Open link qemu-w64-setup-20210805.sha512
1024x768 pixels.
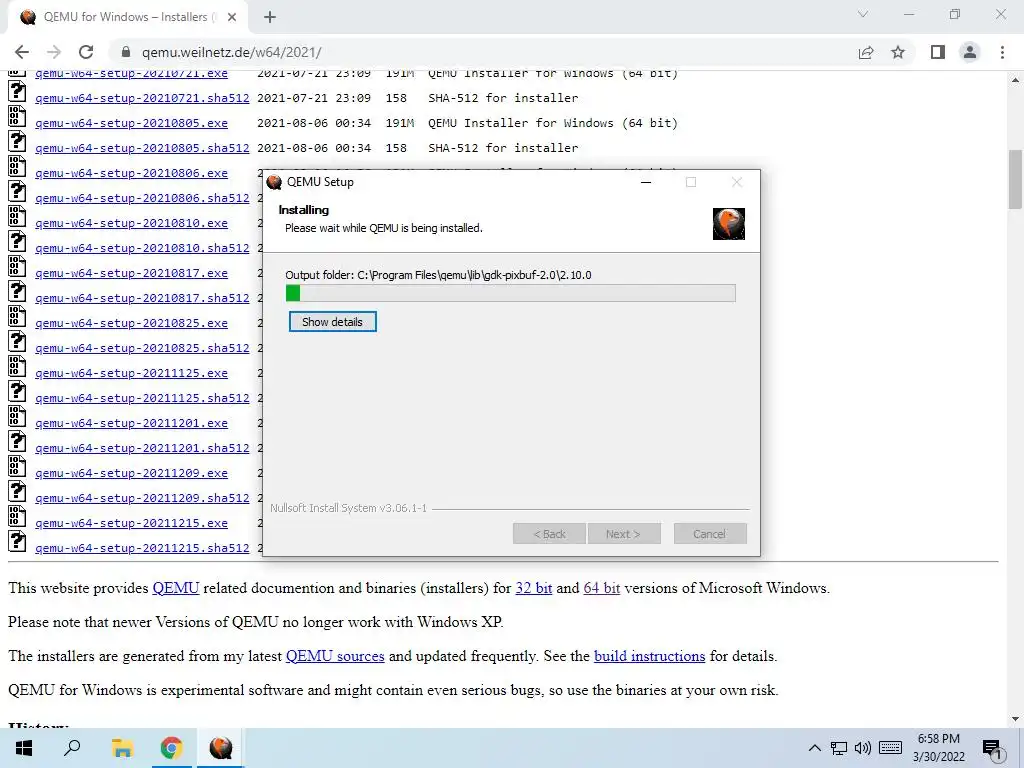coord(142,148)
